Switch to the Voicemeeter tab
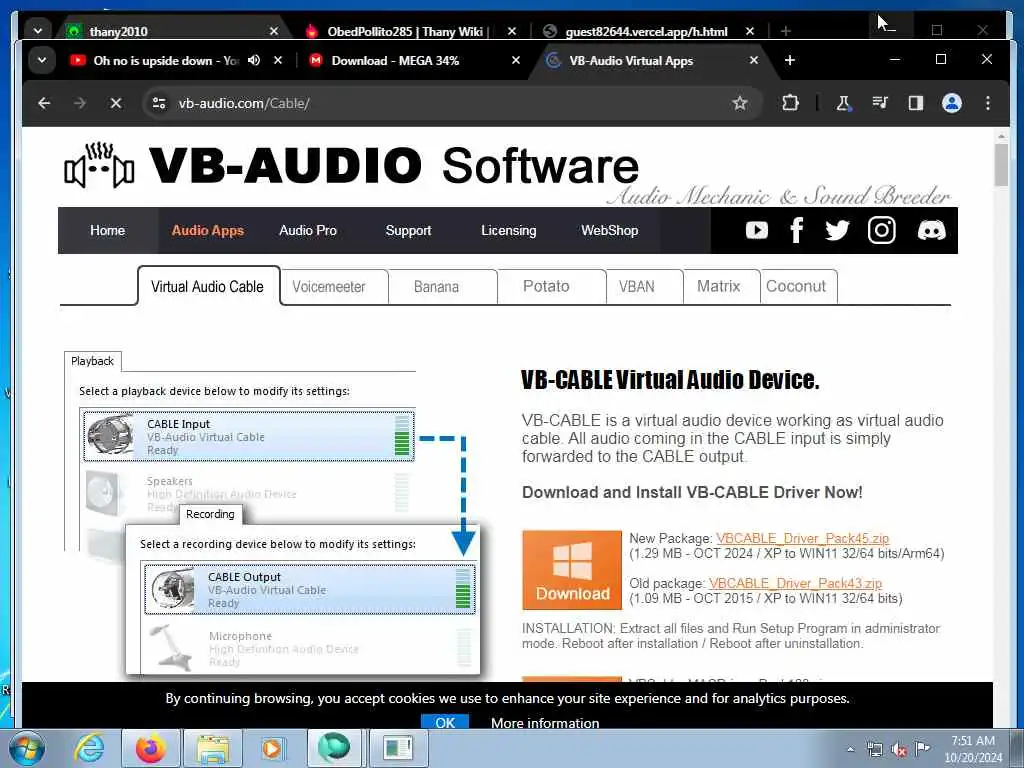The image size is (1024, 768). 328,286
